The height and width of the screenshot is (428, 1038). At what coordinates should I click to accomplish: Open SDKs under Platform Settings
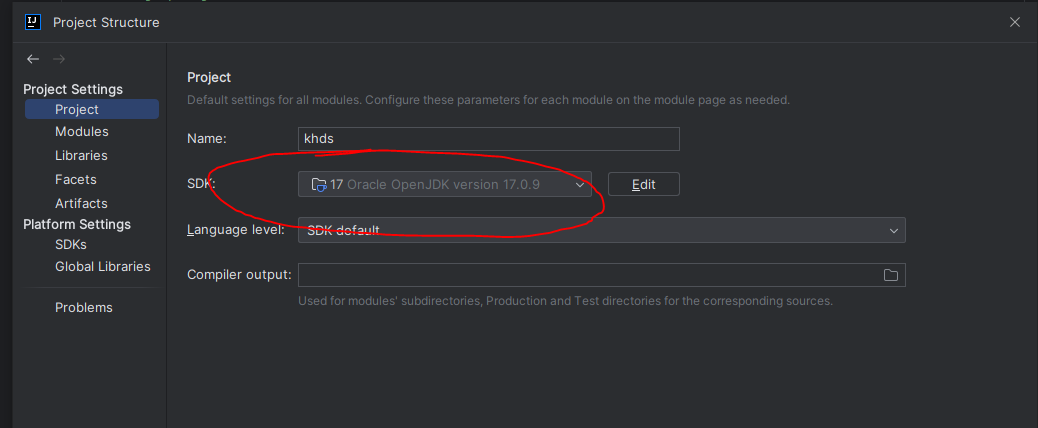click(71, 245)
